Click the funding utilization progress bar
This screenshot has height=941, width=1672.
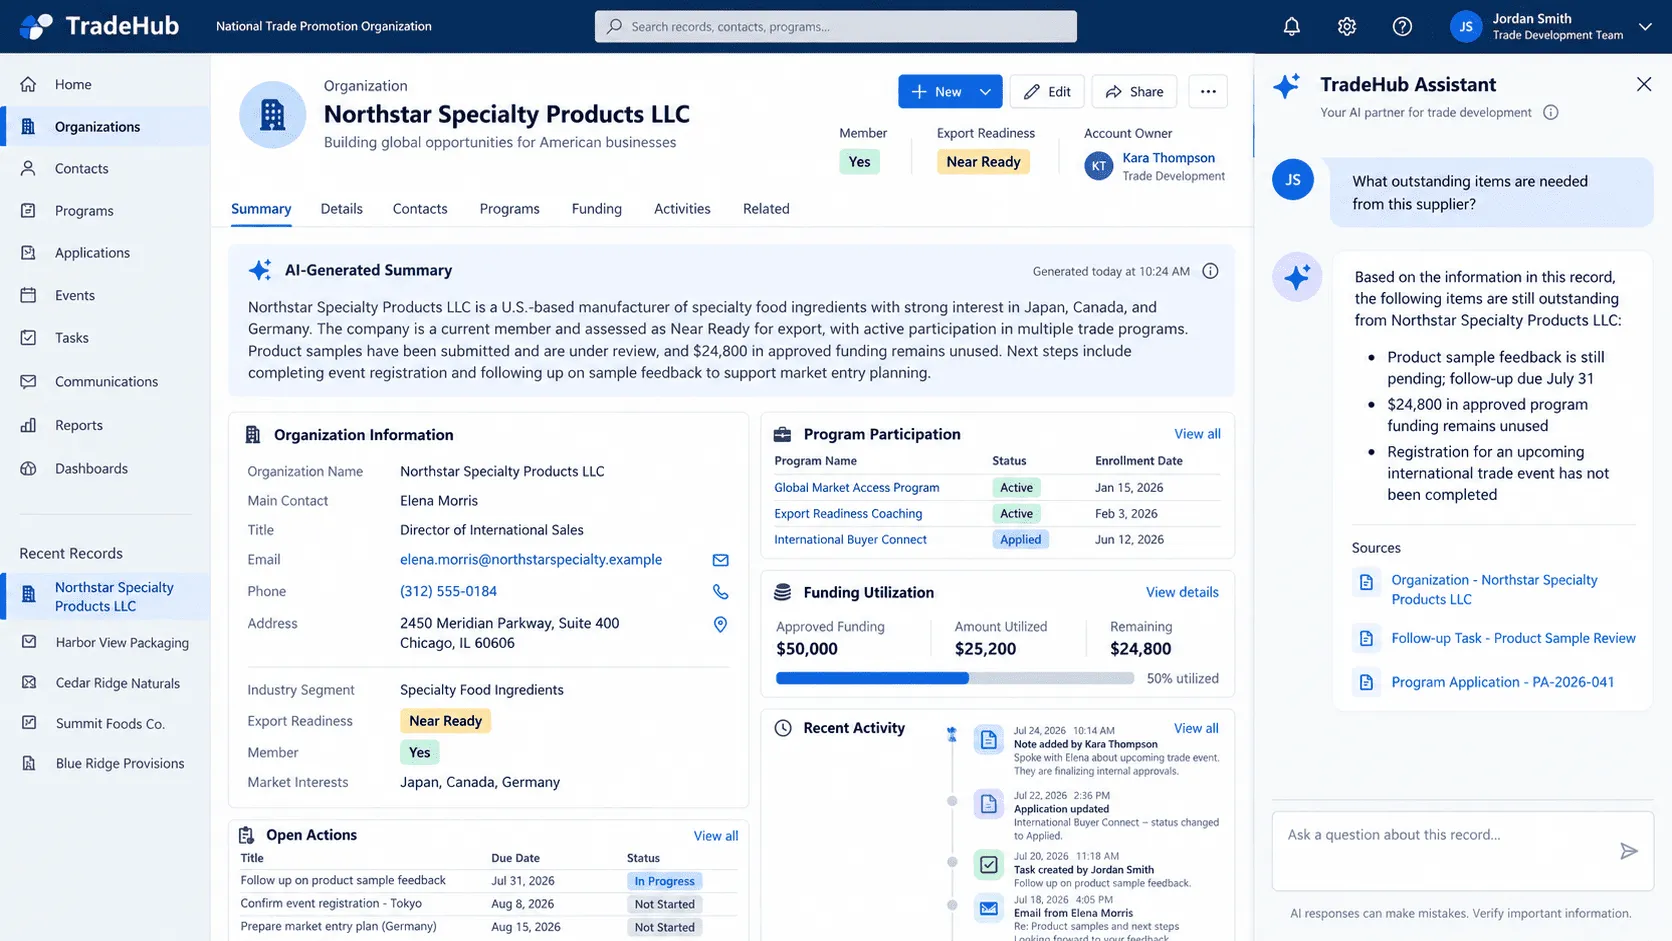(x=955, y=678)
